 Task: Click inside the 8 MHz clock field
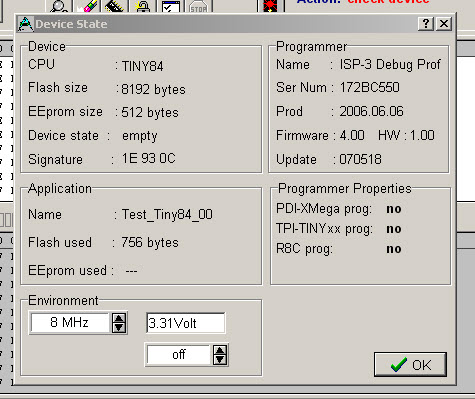70,323
